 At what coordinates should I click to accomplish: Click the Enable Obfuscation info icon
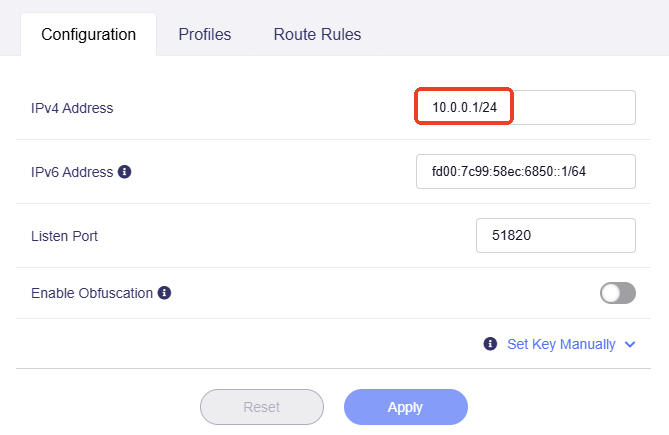point(165,294)
